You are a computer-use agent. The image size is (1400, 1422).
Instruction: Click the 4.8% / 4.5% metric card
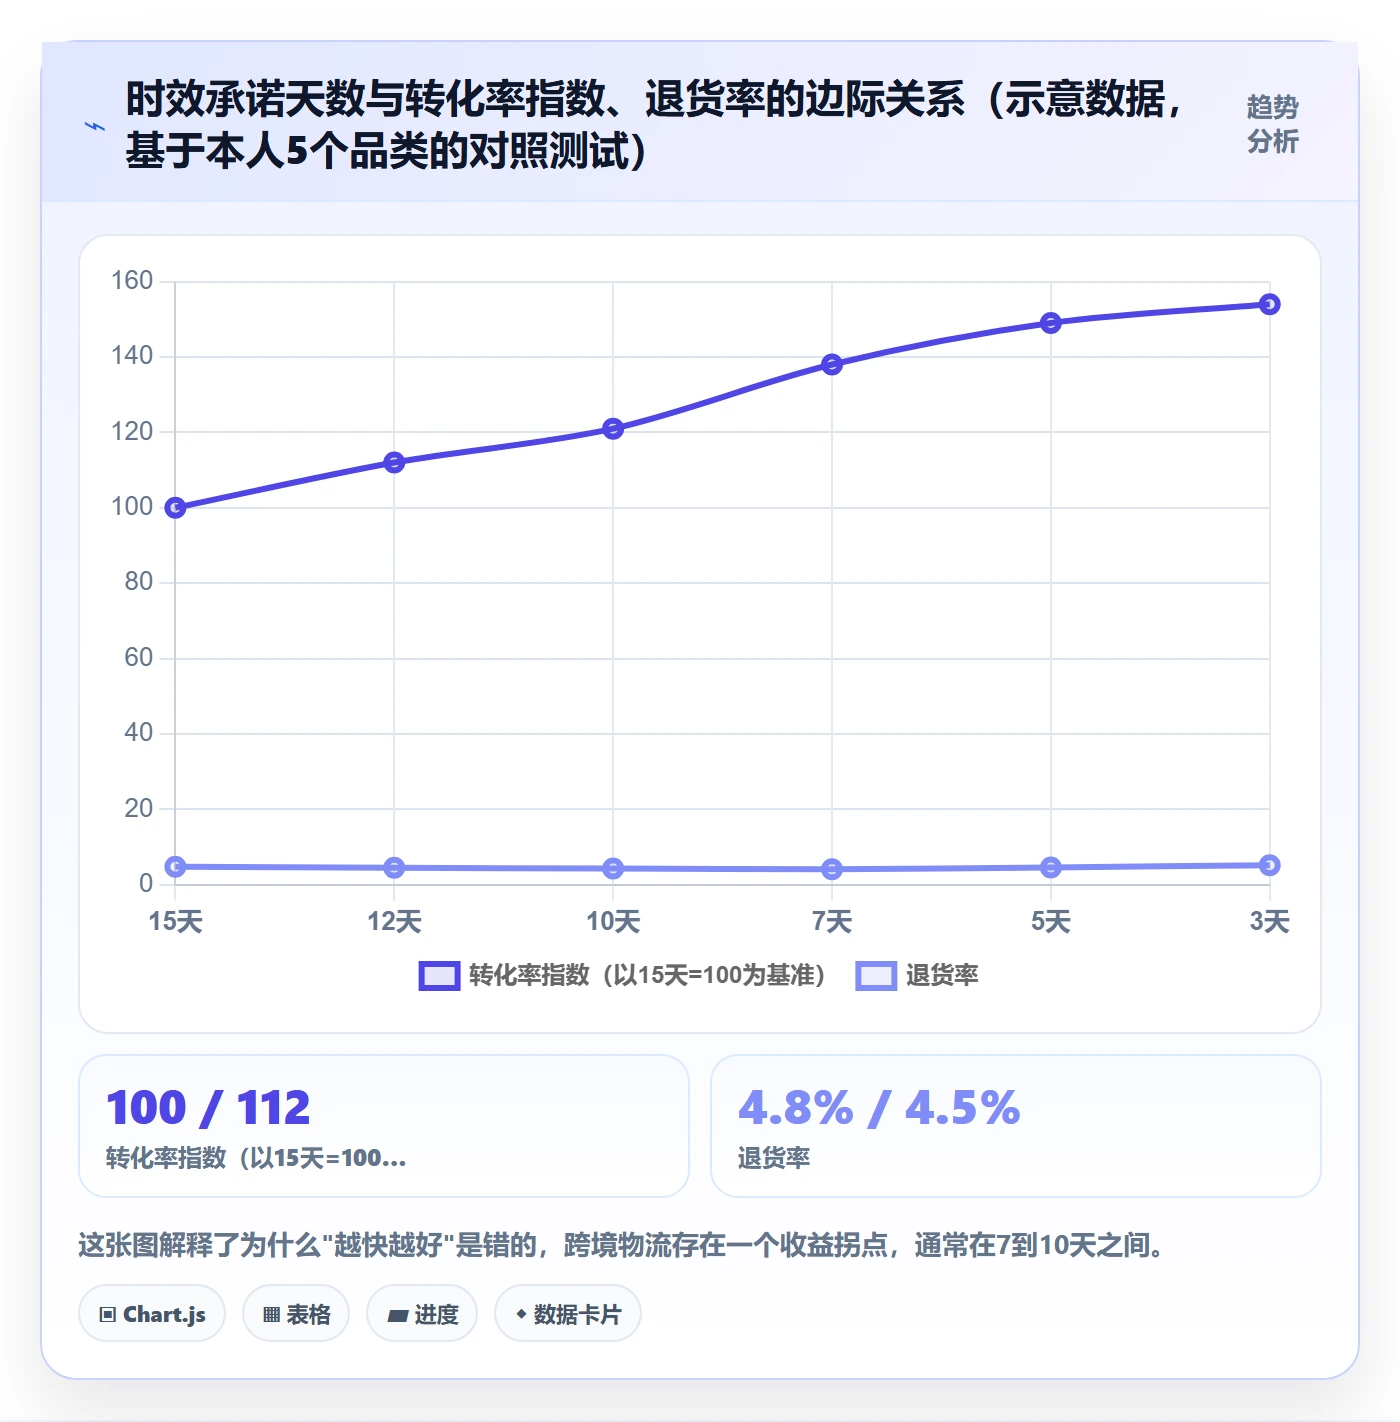click(x=1016, y=1126)
